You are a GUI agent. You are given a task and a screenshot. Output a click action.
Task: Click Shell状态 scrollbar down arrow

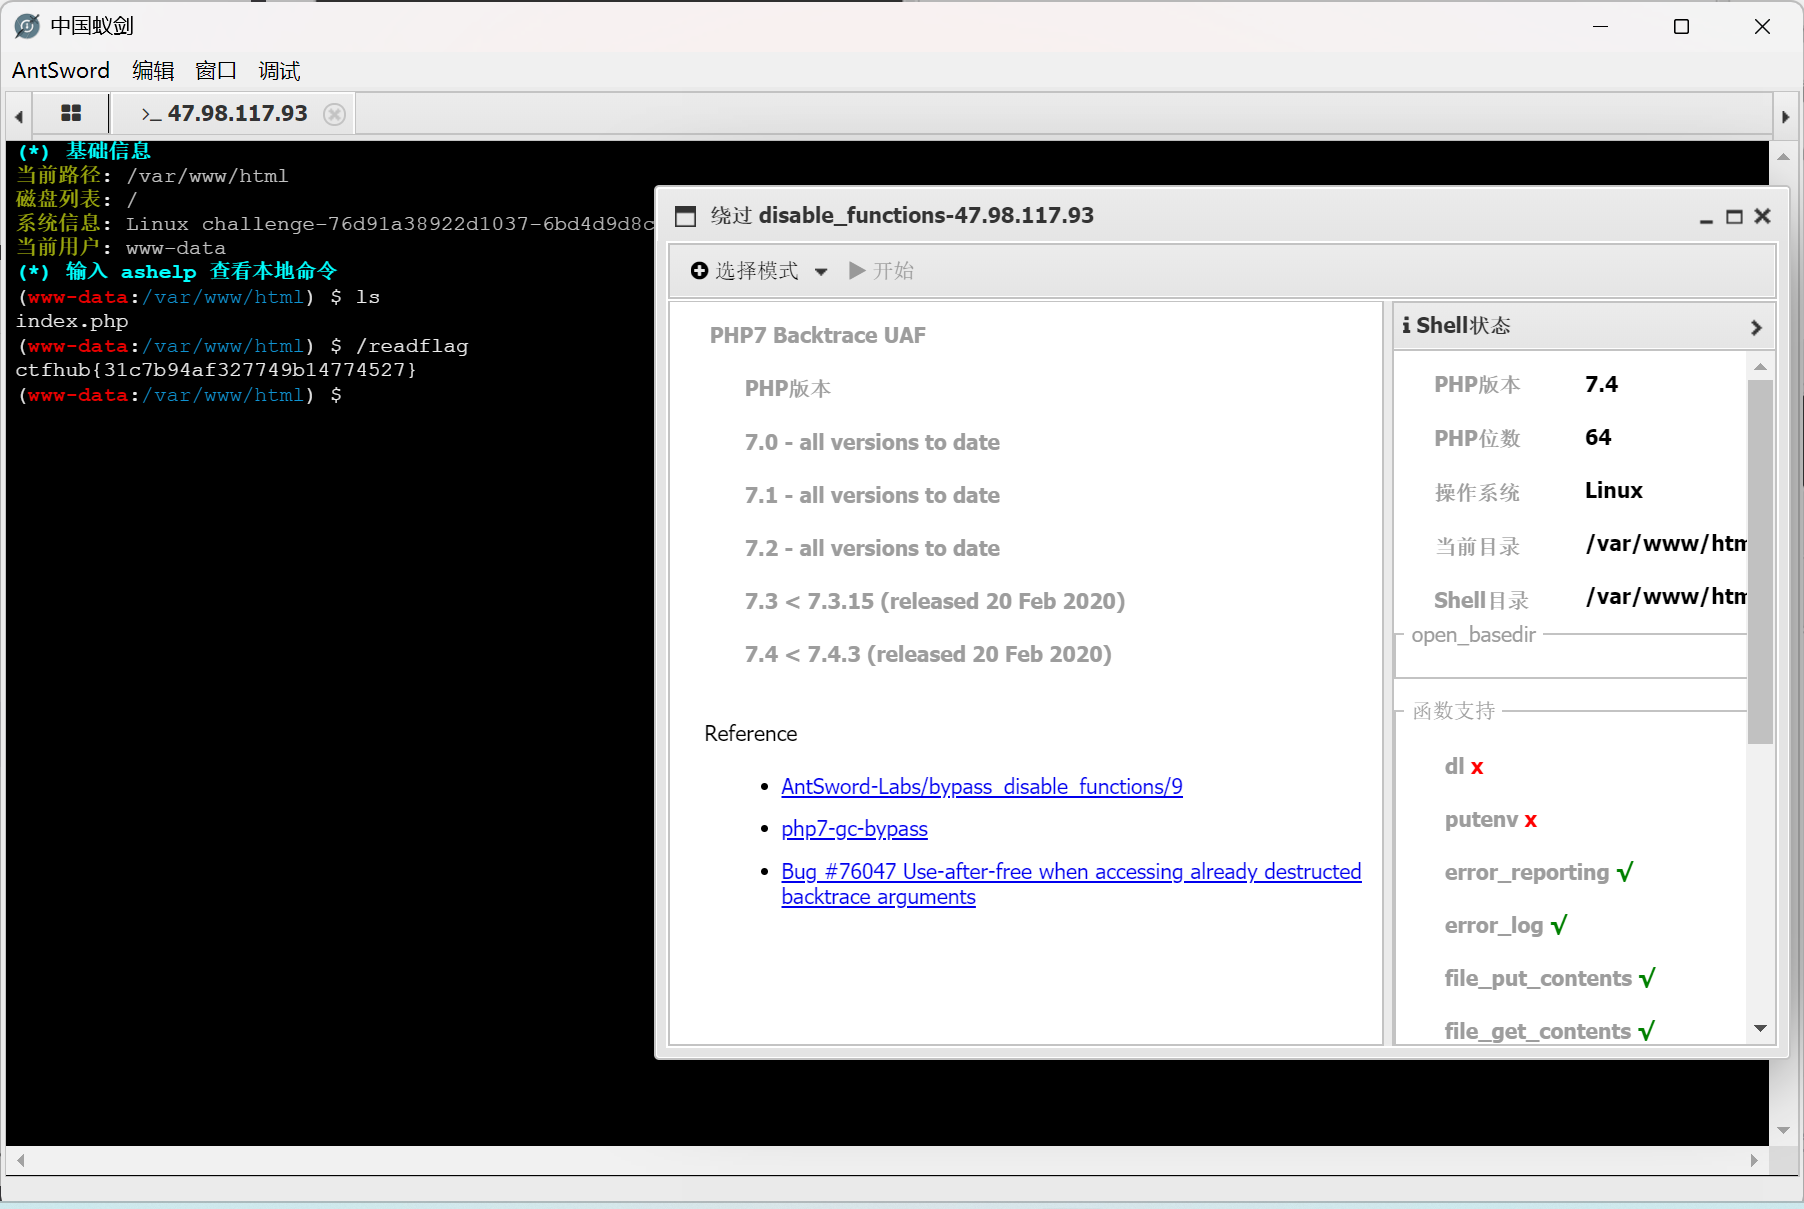tap(1760, 1029)
